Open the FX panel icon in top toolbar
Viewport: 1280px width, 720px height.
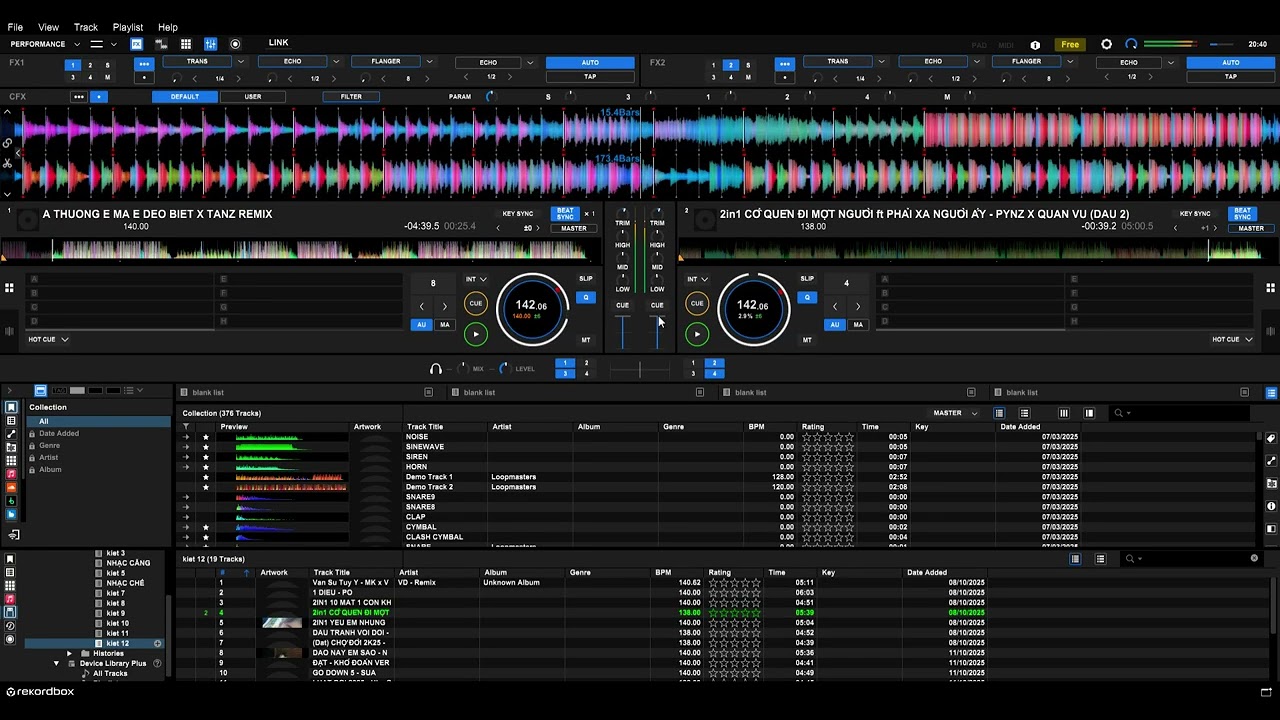[x=136, y=44]
